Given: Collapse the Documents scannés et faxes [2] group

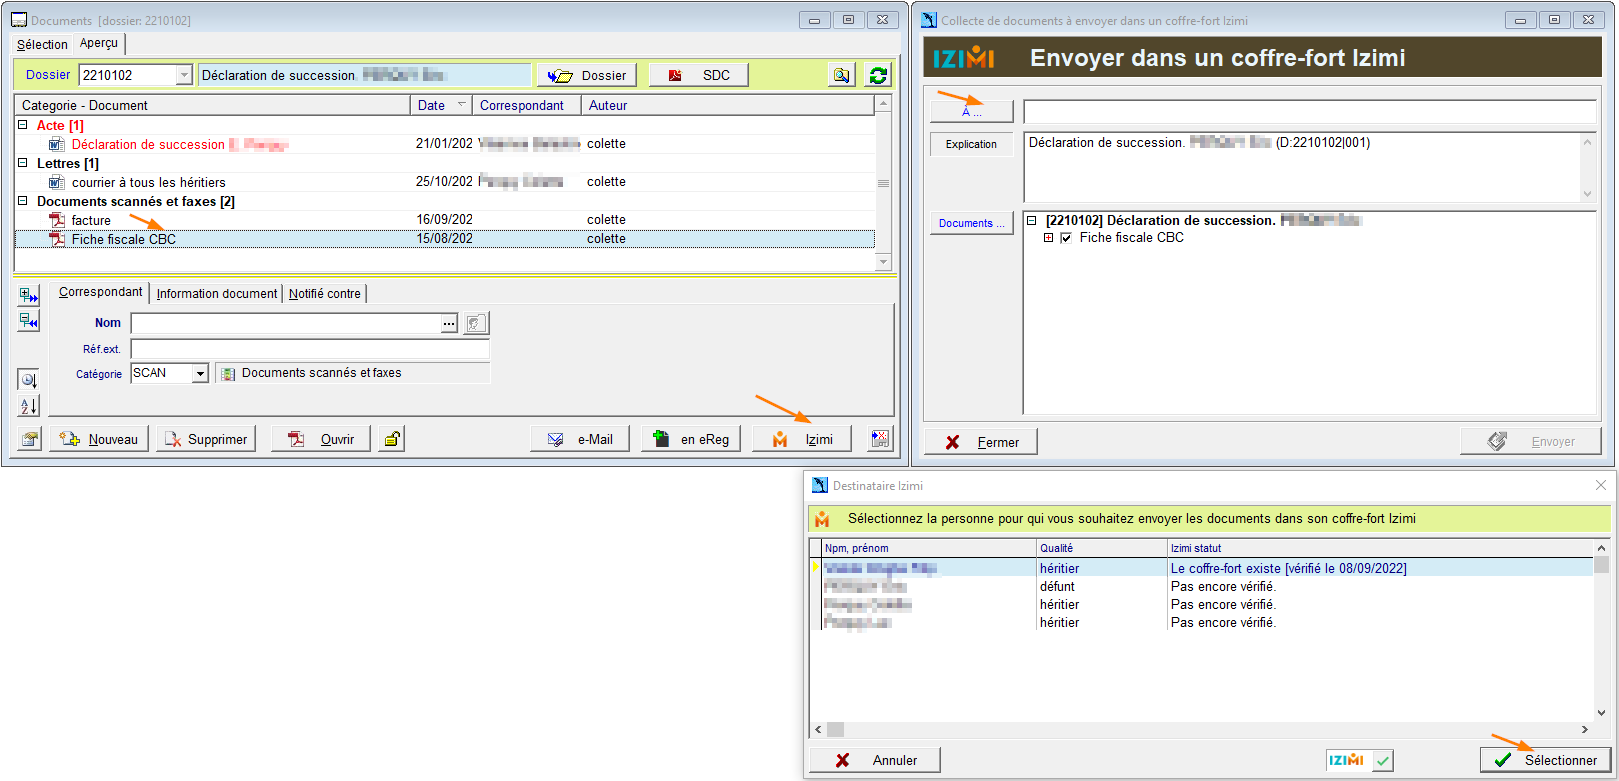Looking at the screenshot, I should (x=23, y=201).
